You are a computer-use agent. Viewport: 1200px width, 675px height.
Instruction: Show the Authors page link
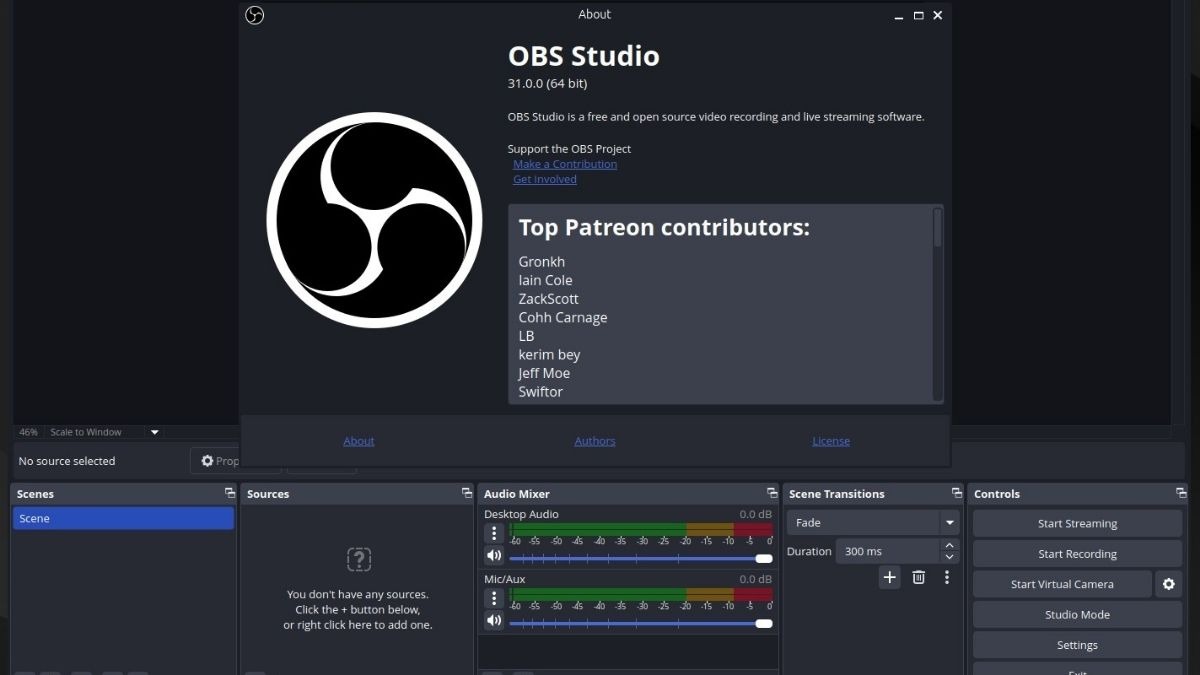click(x=595, y=441)
